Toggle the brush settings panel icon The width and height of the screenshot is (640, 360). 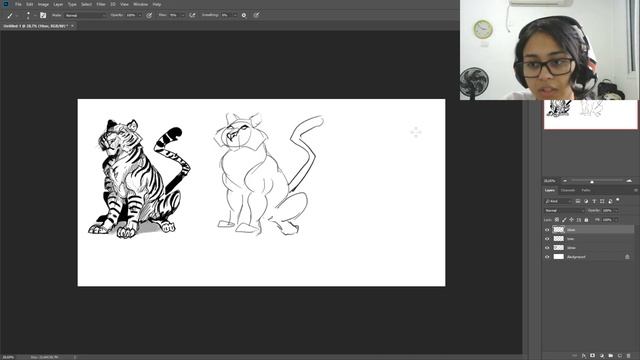(x=43, y=16)
